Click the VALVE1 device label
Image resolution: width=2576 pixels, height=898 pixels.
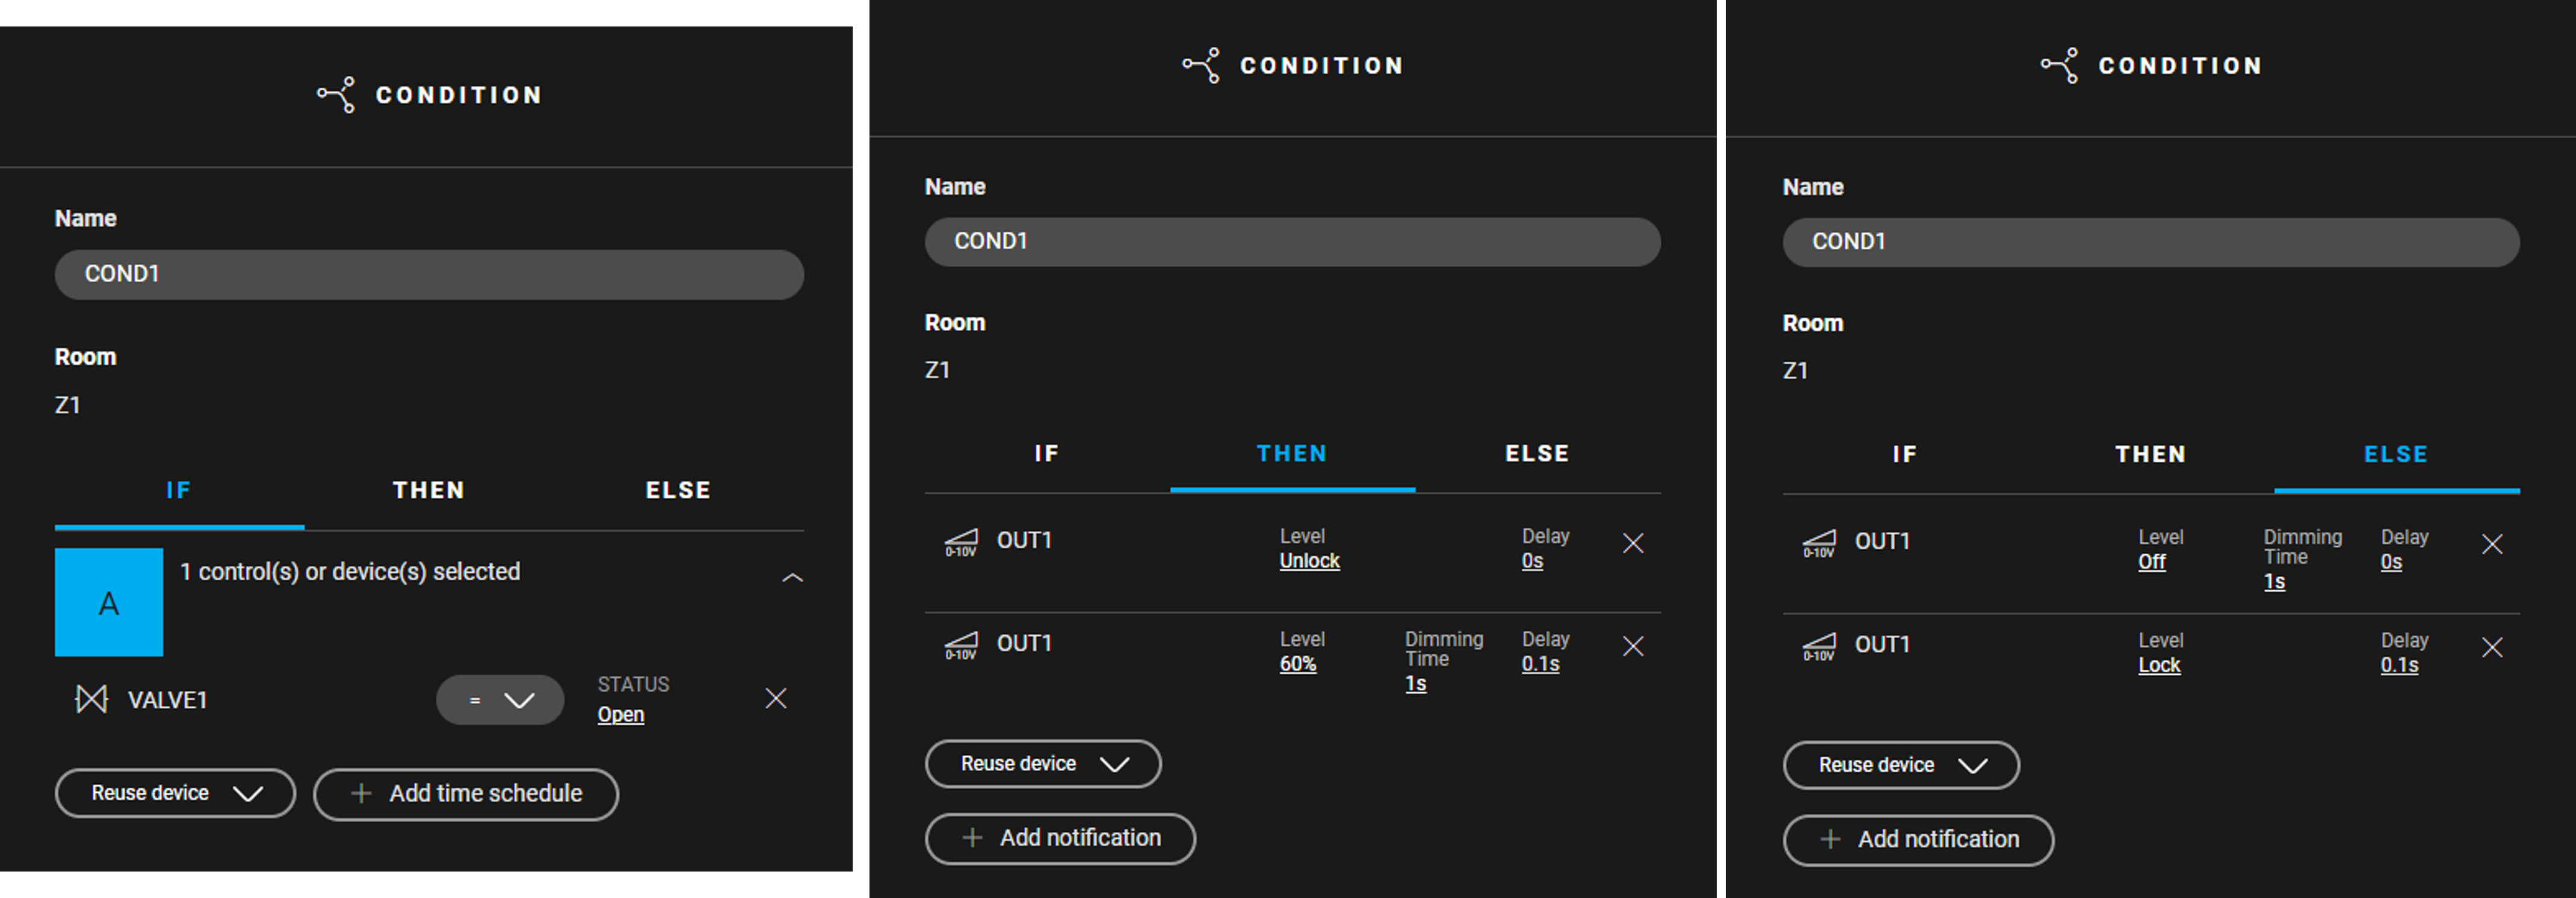click(x=168, y=700)
